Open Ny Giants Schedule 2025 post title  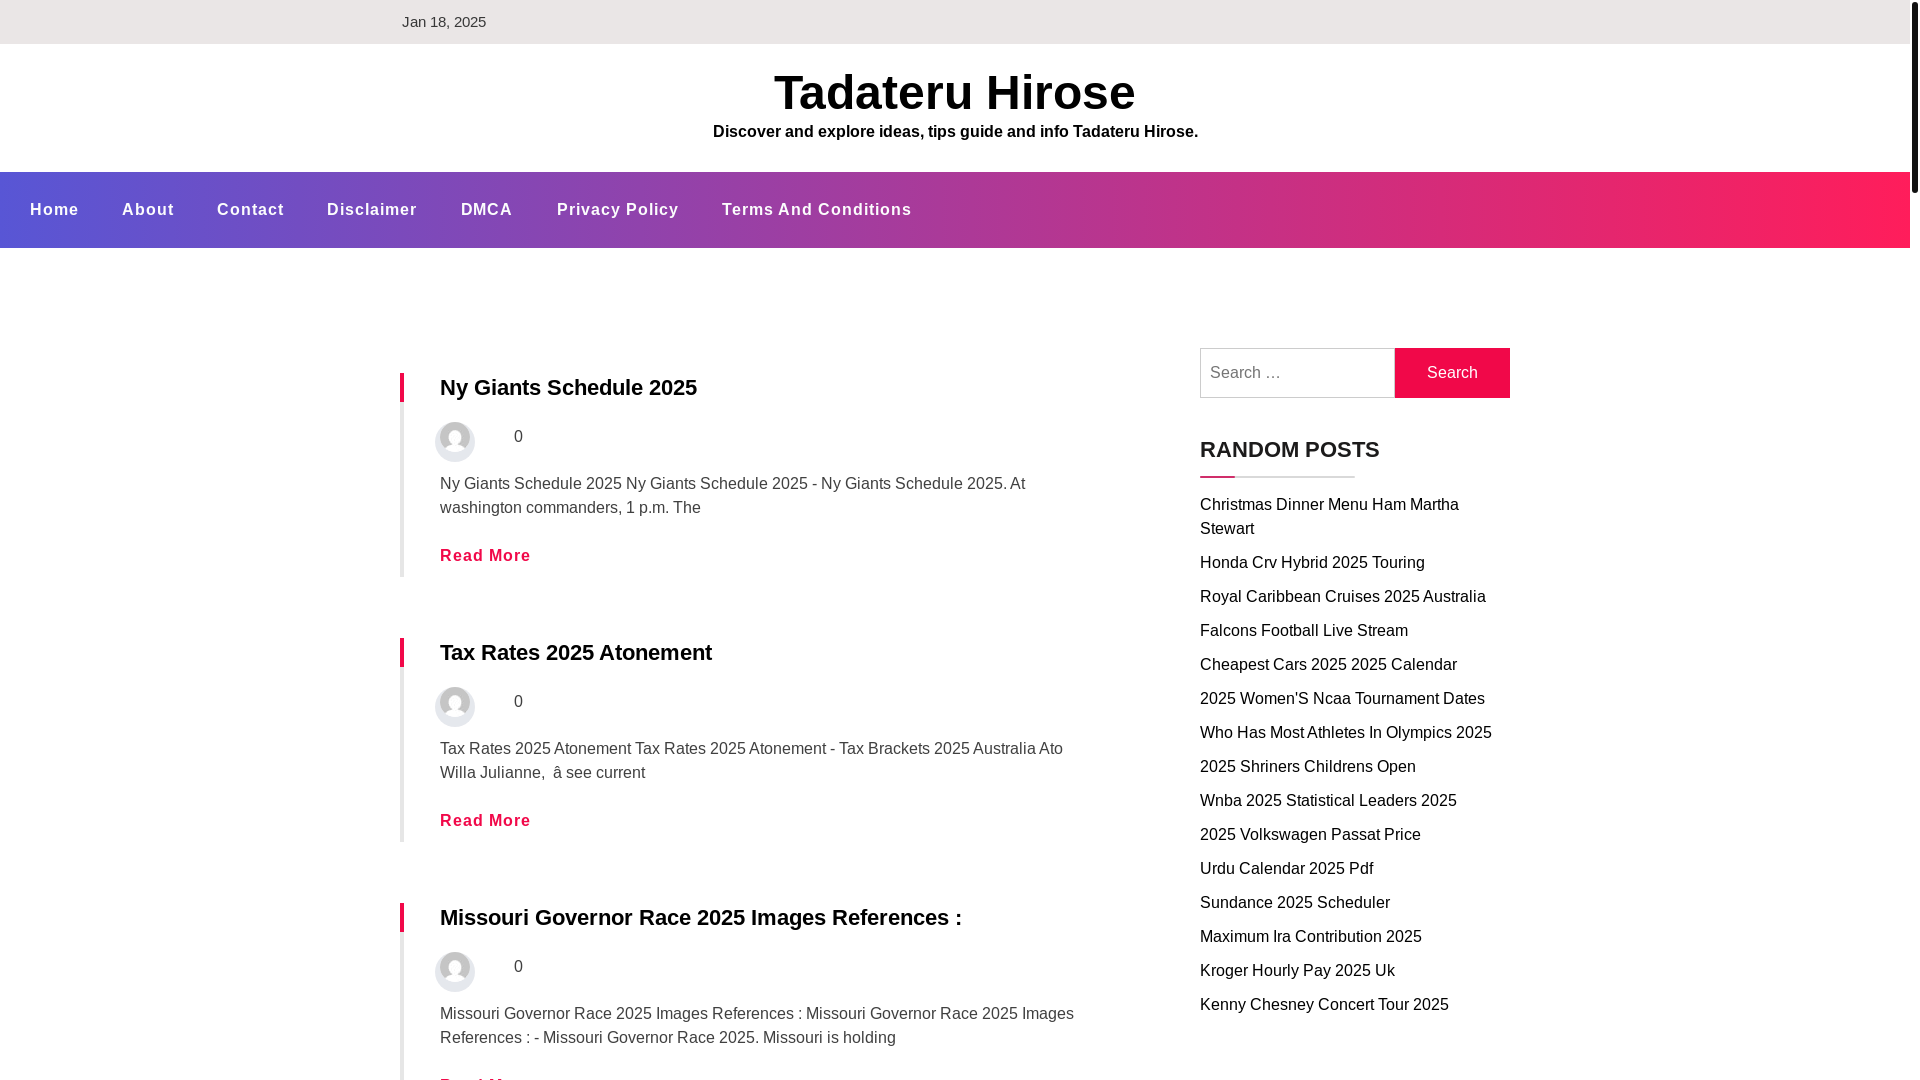pos(568,387)
